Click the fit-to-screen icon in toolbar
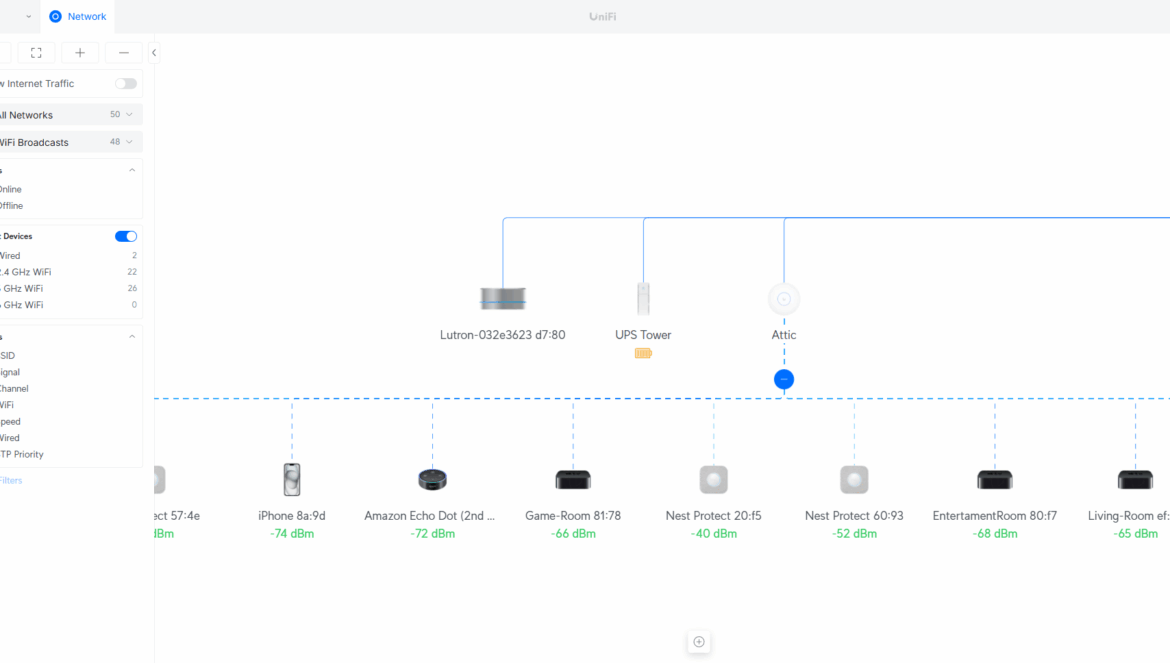 (x=36, y=53)
